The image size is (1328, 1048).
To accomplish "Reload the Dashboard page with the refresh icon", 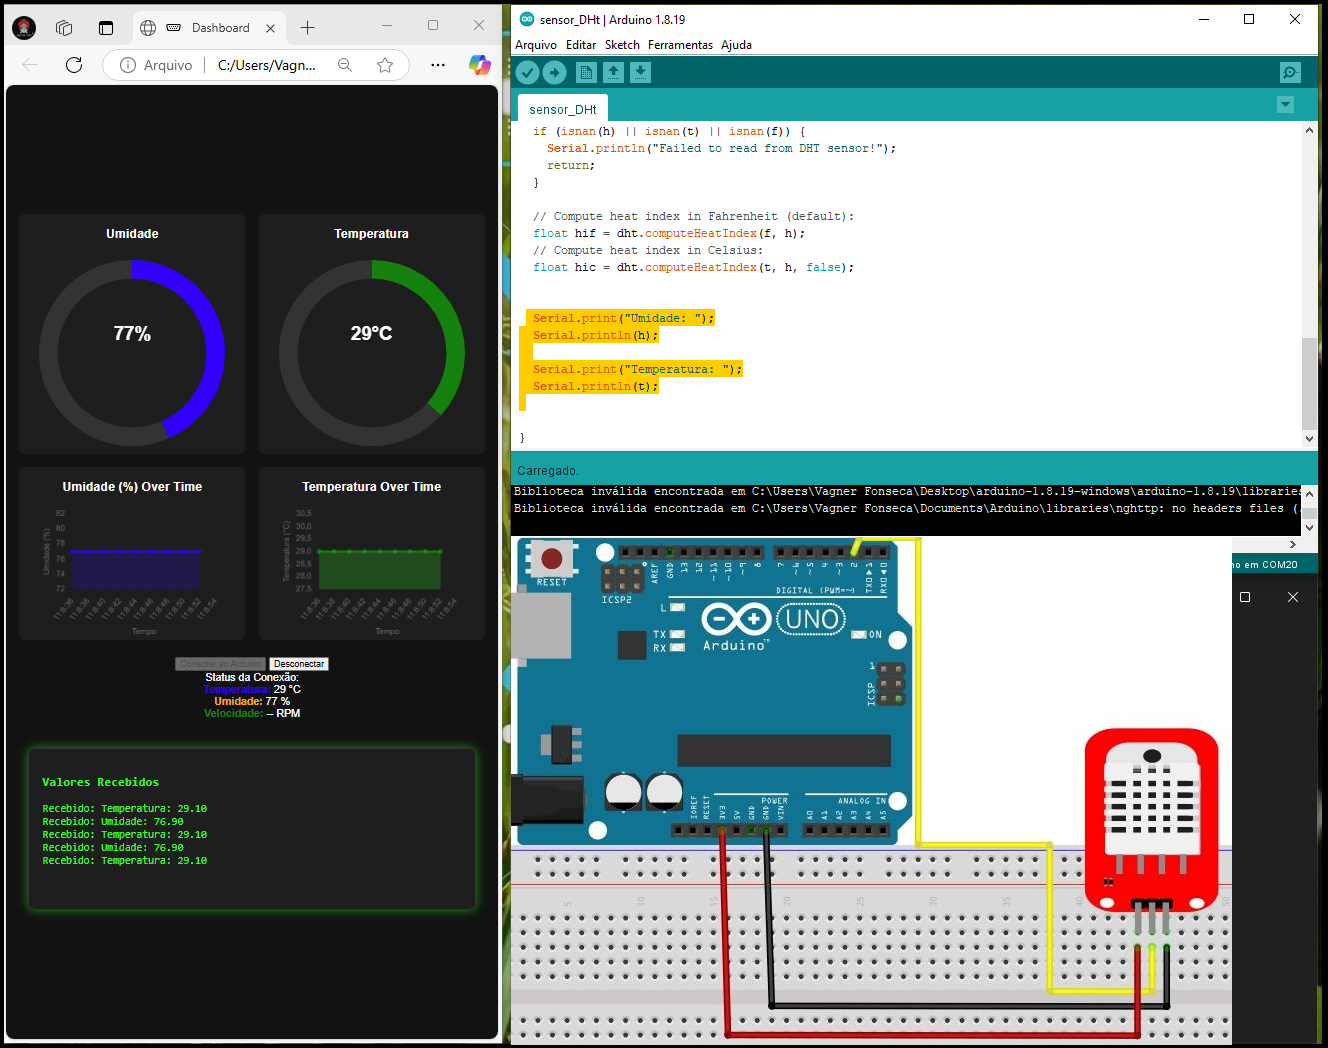I will point(73,63).
